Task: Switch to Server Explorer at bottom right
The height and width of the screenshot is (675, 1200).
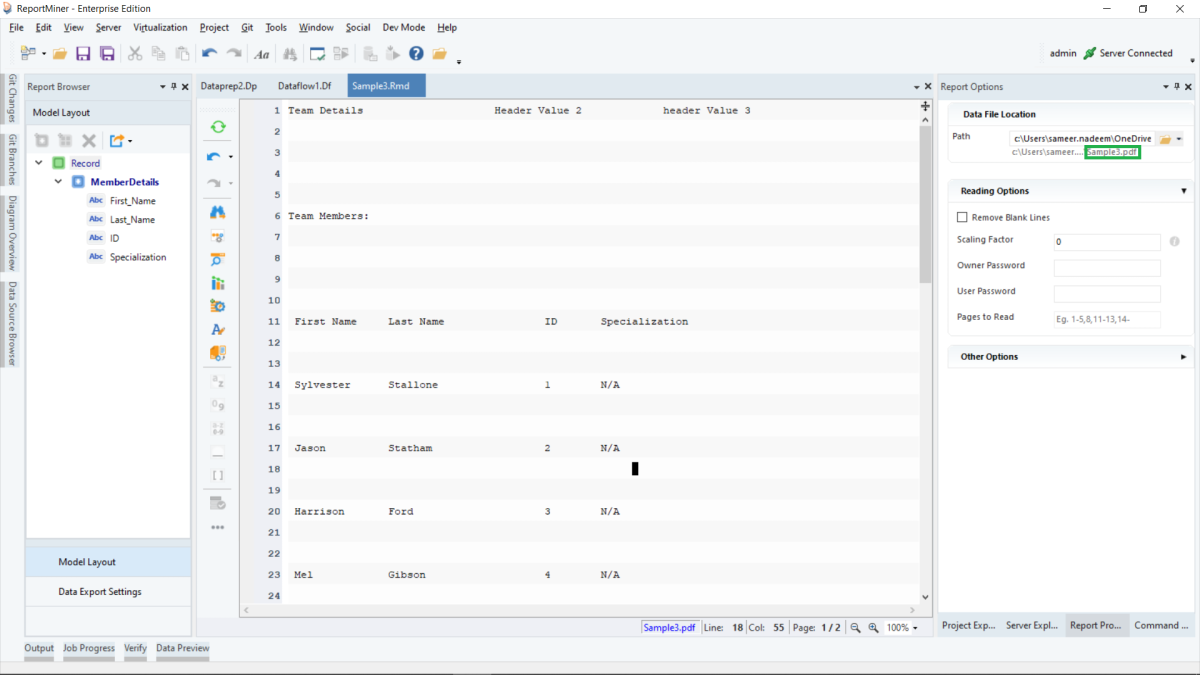Action: point(1032,625)
